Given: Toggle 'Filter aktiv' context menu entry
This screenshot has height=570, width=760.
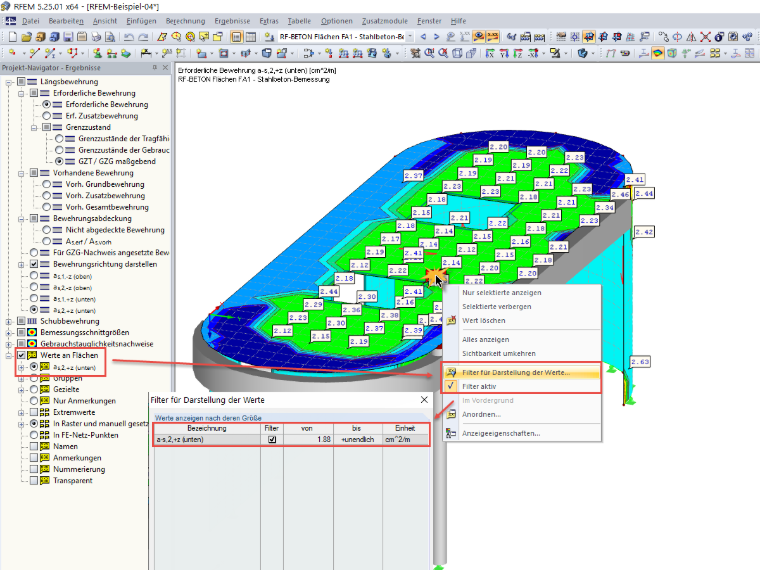Looking at the screenshot, I should (x=522, y=386).
